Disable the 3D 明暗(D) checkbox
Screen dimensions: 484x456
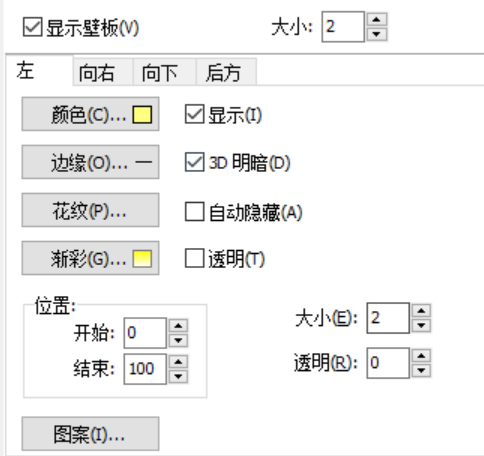194,162
